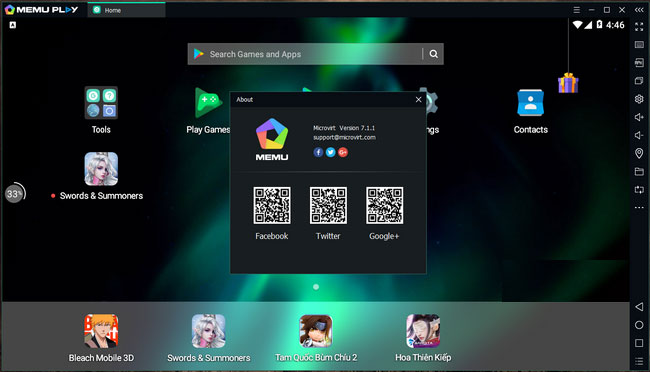Click the hanging gift box icon
This screenshot has width=650, height=372.
(568, 83)
